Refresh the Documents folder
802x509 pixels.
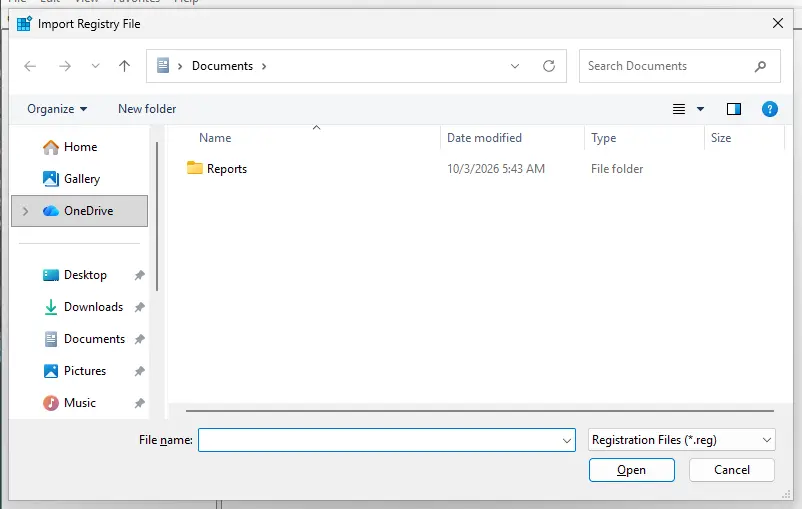point(549,66)
